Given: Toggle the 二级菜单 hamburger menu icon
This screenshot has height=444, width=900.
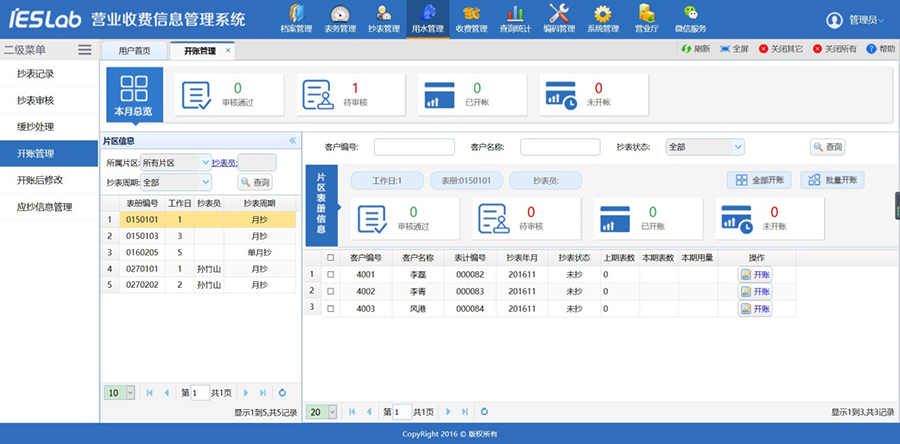Looking at the screenshot, I should (85, 49).
